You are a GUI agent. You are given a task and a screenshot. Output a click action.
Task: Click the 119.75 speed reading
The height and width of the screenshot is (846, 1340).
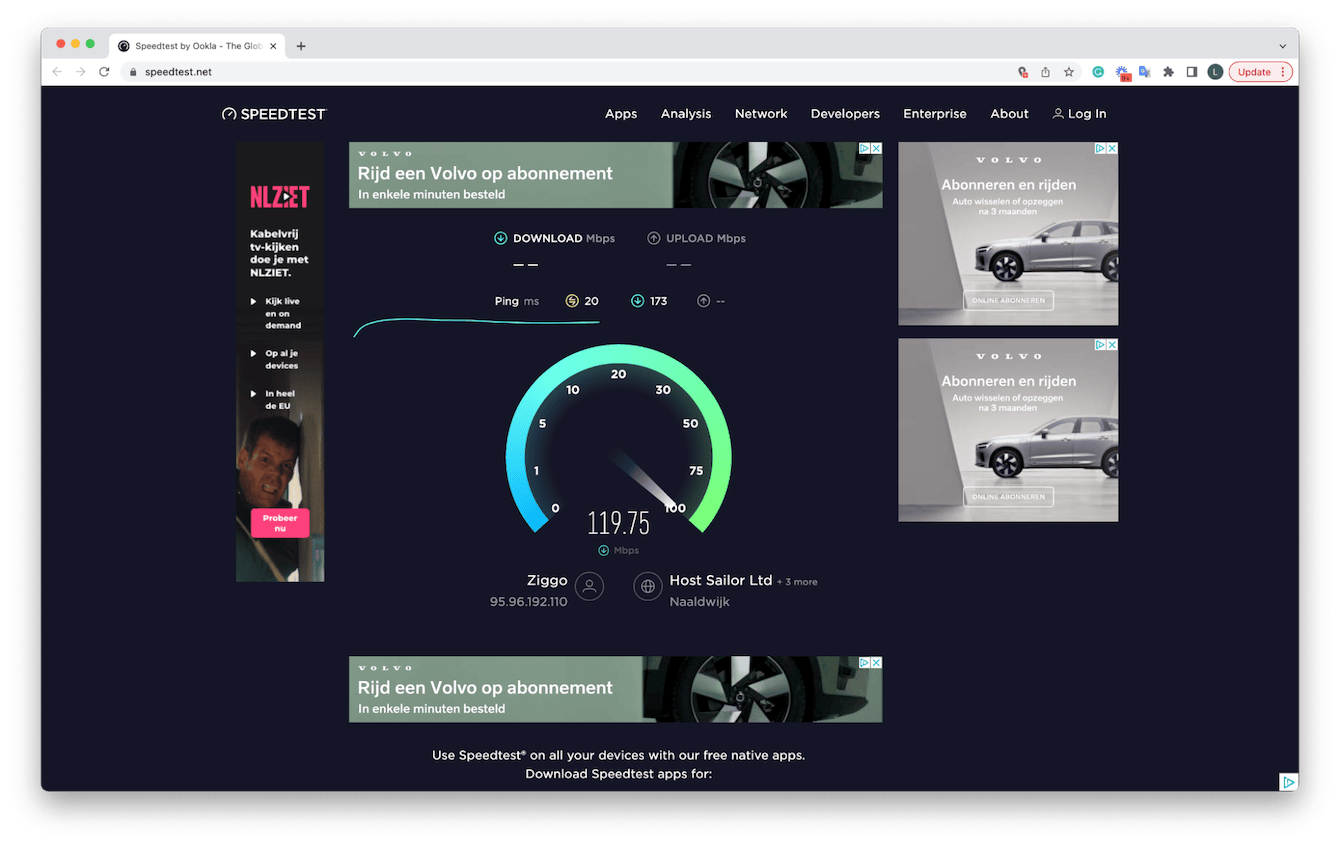[618, 523]
